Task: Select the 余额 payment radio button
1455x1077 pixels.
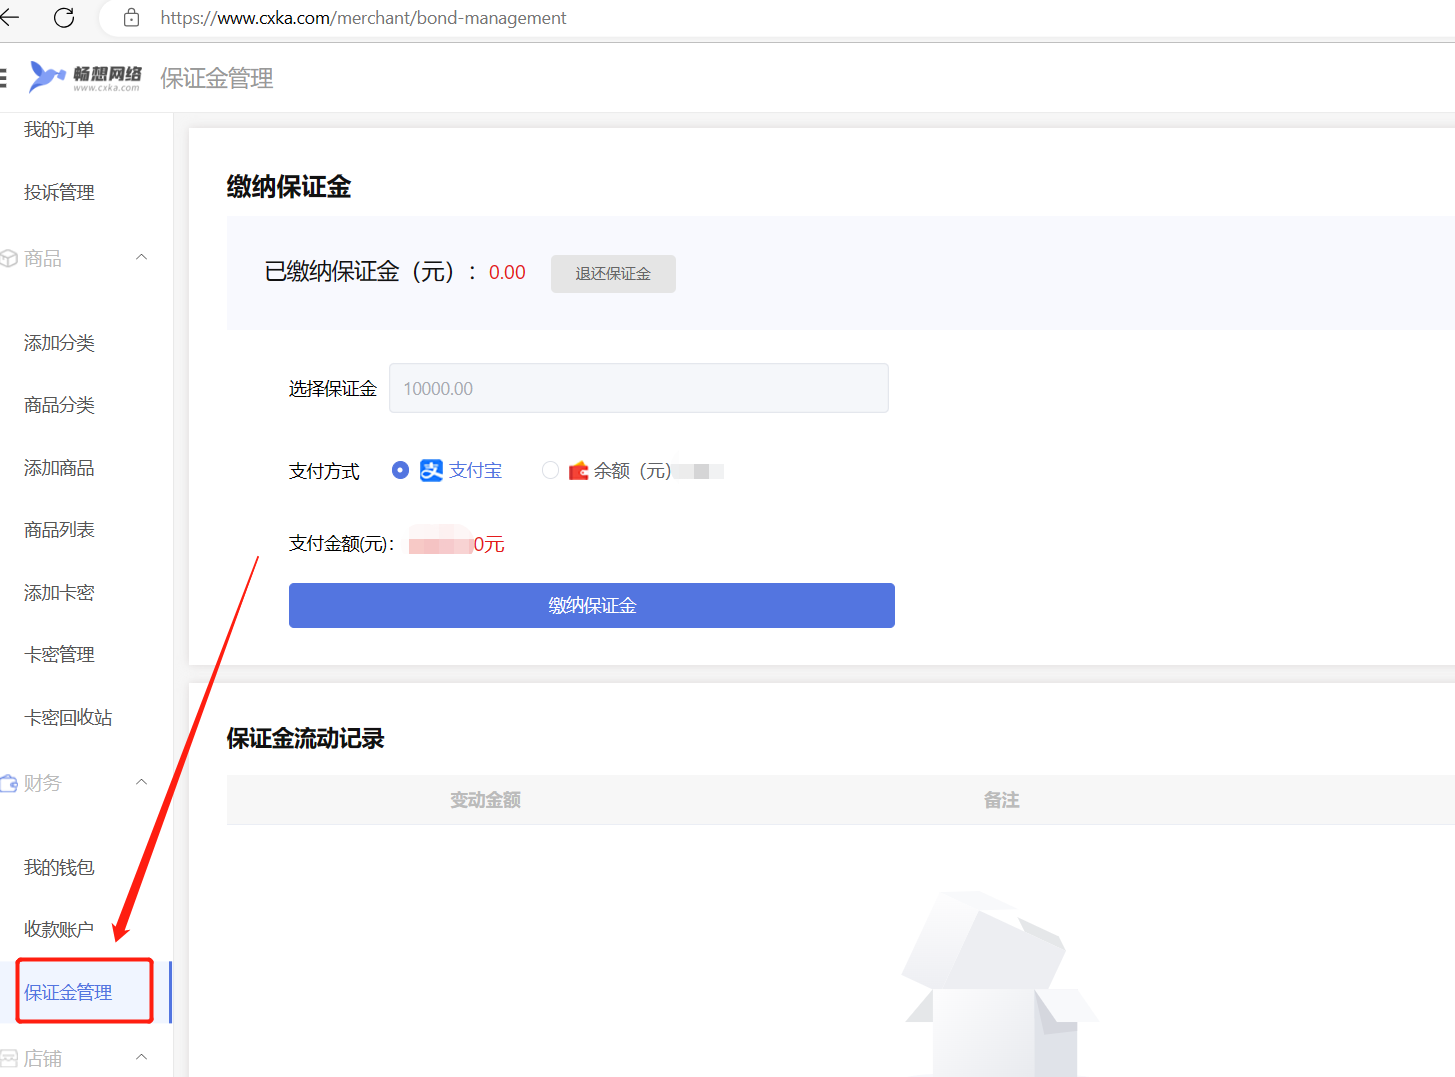Action: coord(550,470)
